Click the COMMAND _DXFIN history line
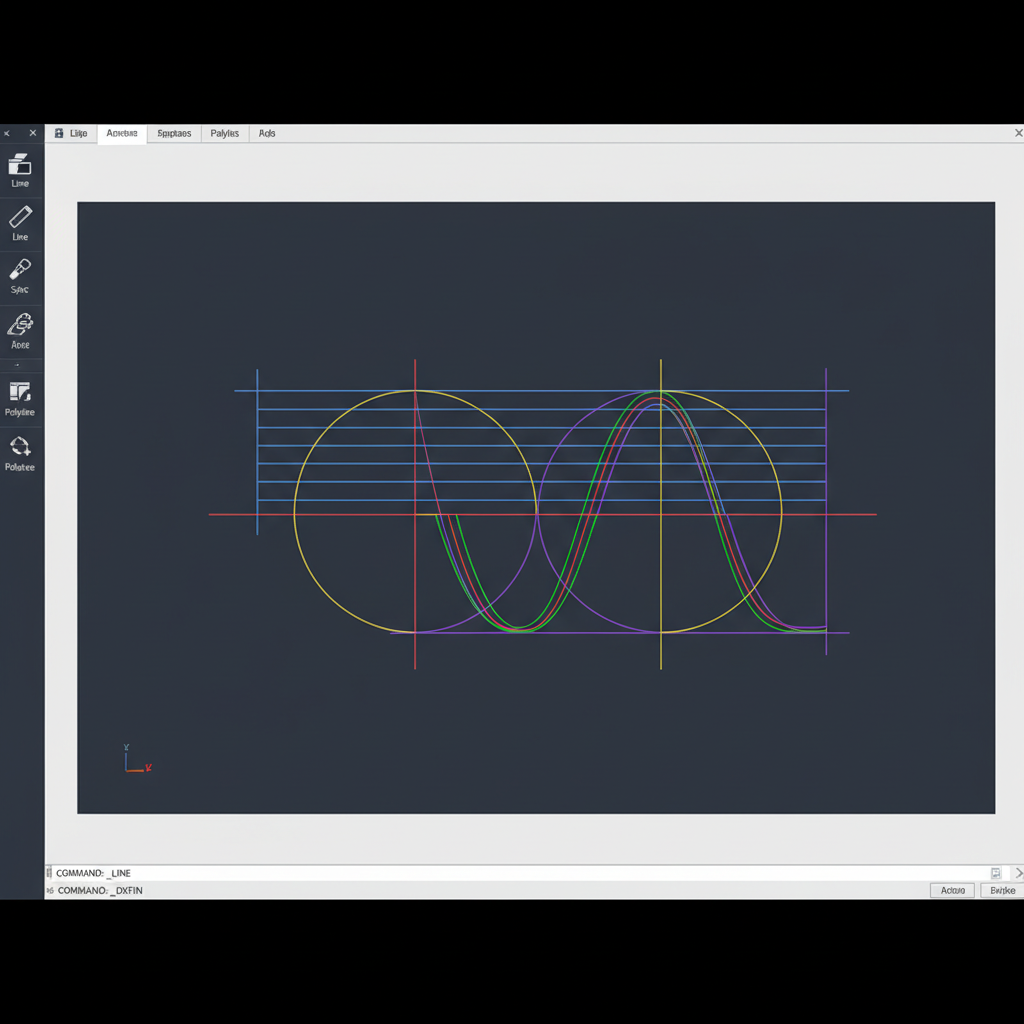The height and width of the screenshot is (1024, 1024). (x=100, y=891)
